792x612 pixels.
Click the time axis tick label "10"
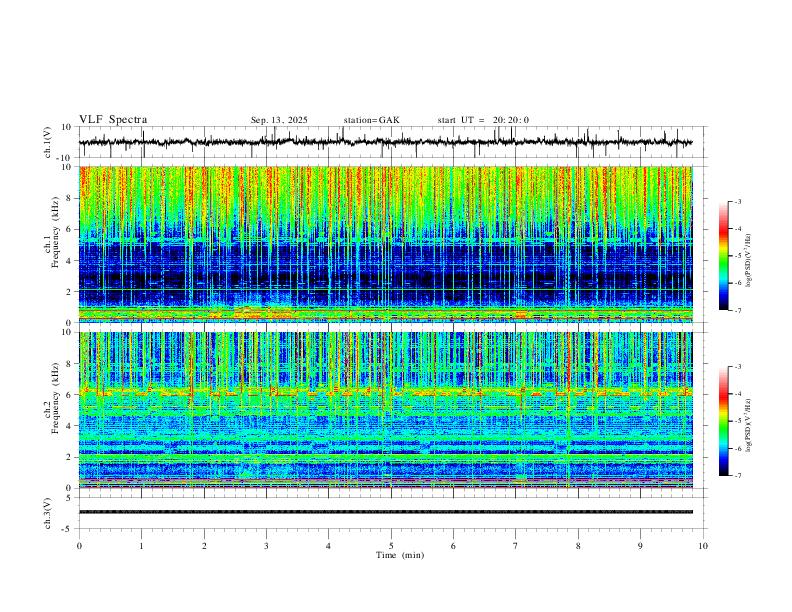pyautogui.click(x=703, y=546)
